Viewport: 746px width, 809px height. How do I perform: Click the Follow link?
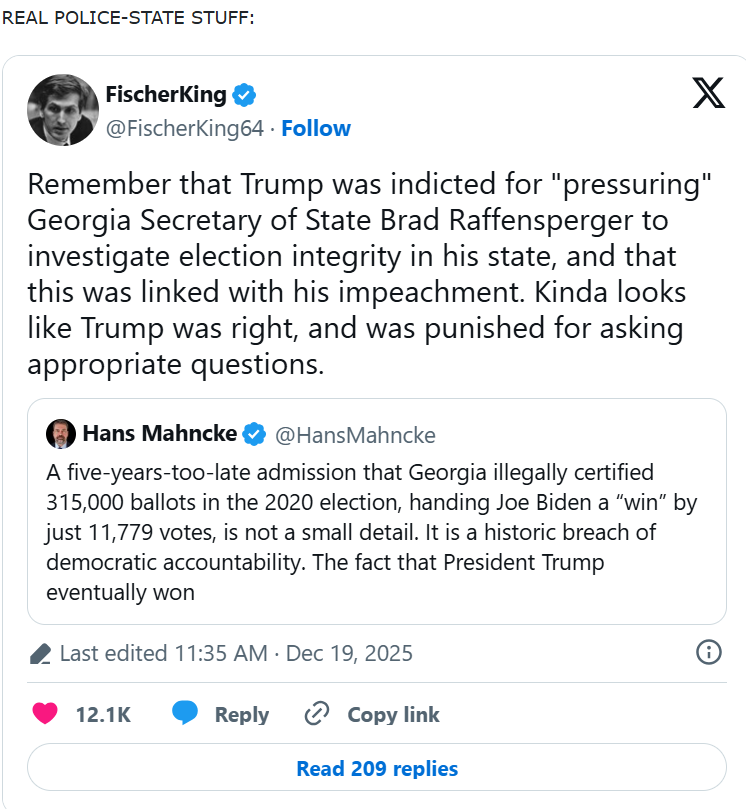click(x=316, y=128)
